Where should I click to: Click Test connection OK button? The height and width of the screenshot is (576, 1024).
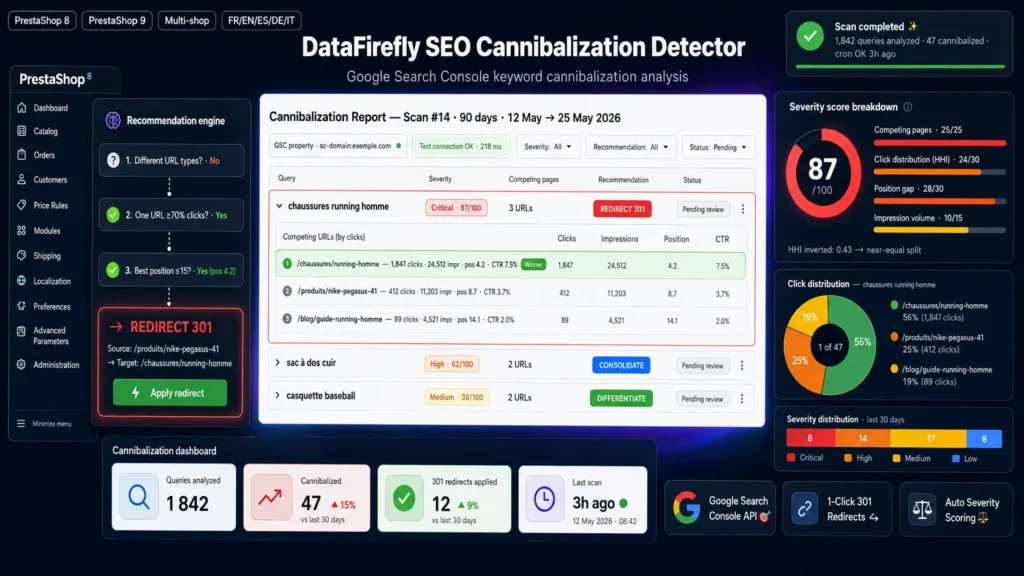(460, 146)
